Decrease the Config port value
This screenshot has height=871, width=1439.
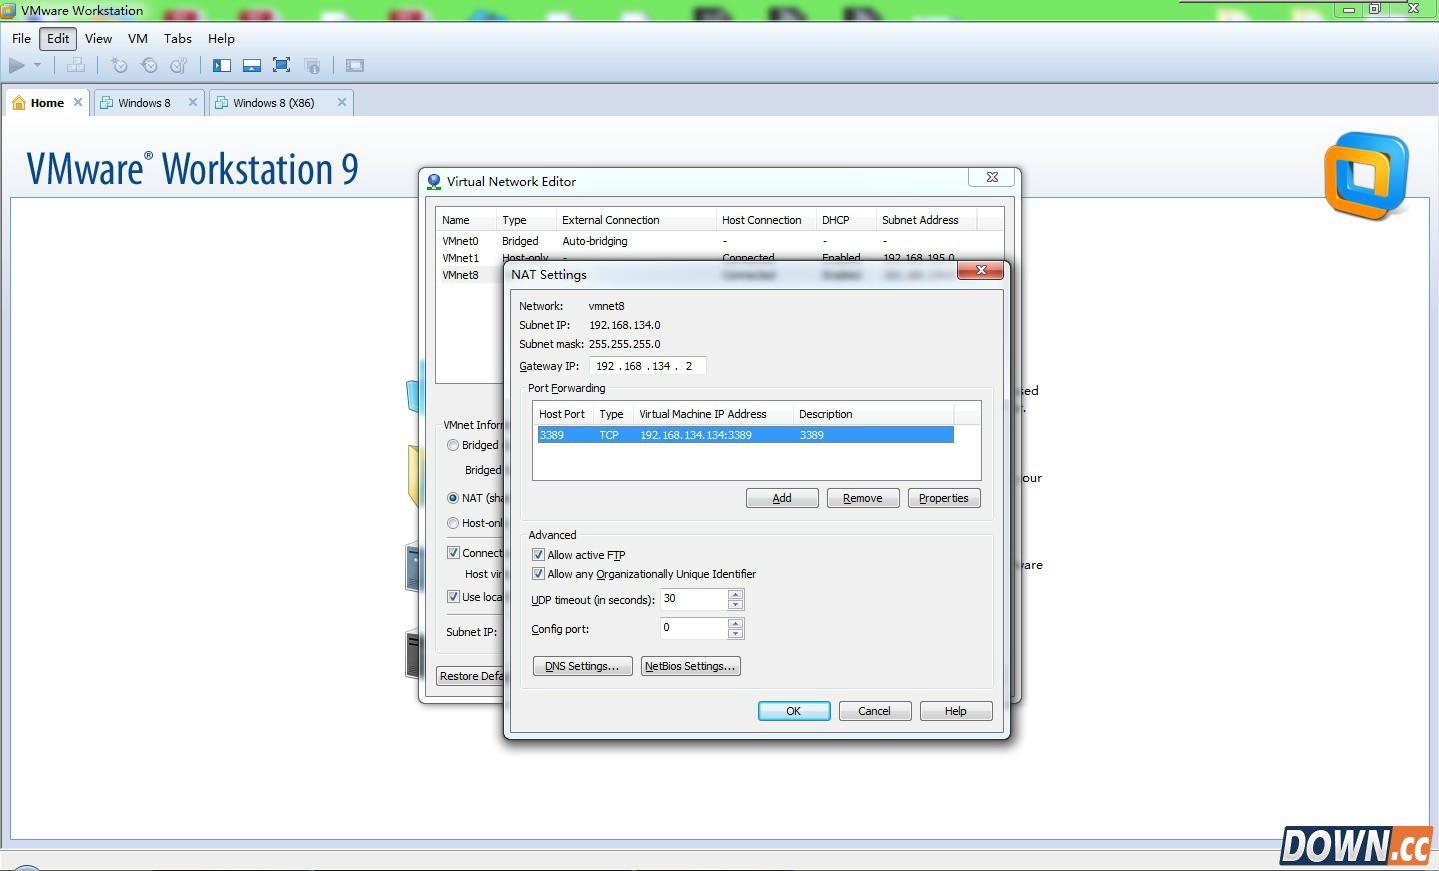(x=736, y=634)
